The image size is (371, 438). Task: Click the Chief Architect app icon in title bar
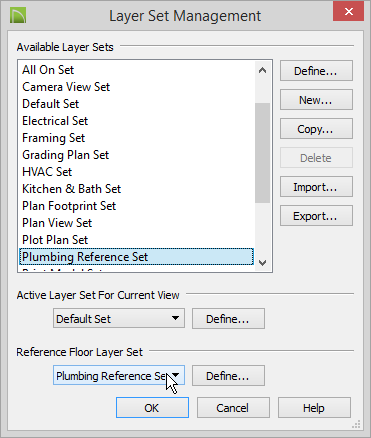click(x=18, y=16)
